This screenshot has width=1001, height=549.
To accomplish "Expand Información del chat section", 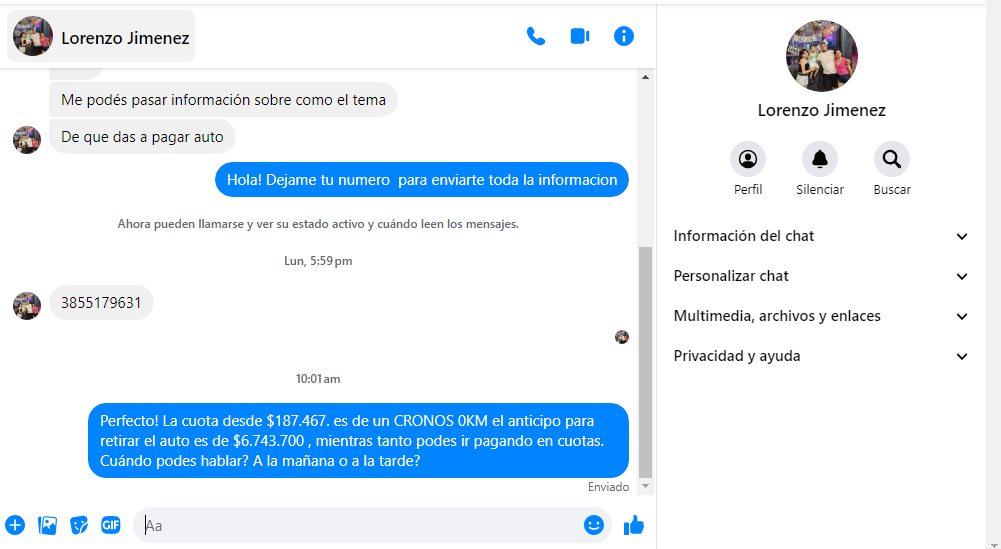I will tap(821, 236).
